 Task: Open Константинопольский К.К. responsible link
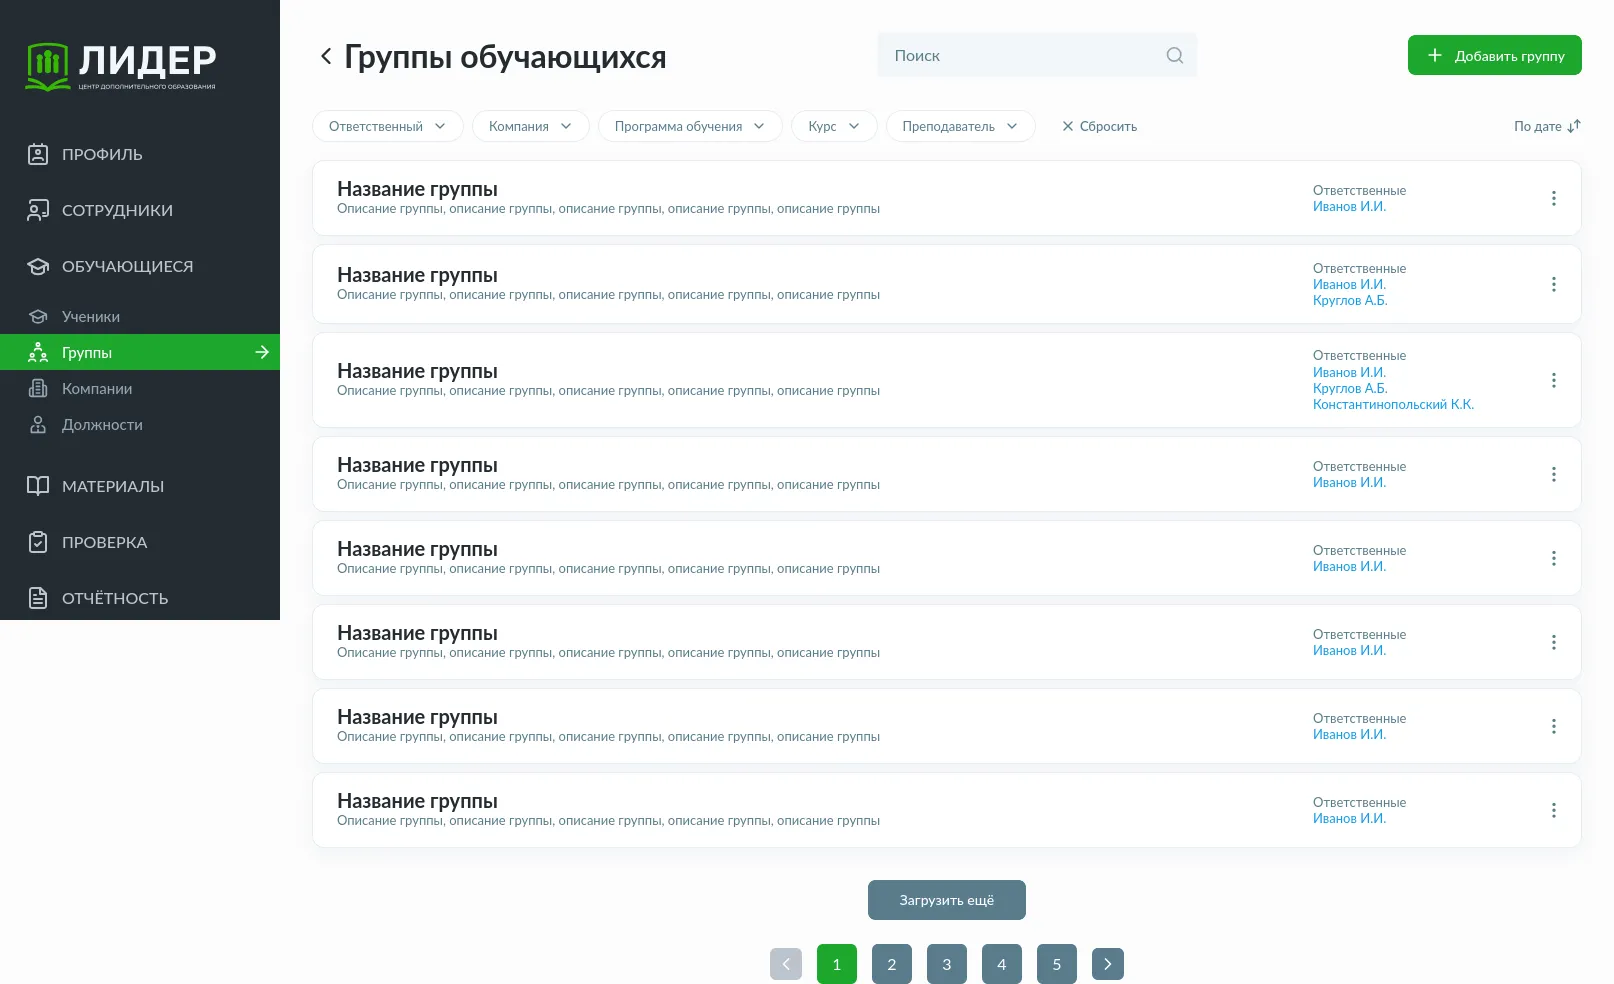pyautogui.click(x=1393, y=404)
